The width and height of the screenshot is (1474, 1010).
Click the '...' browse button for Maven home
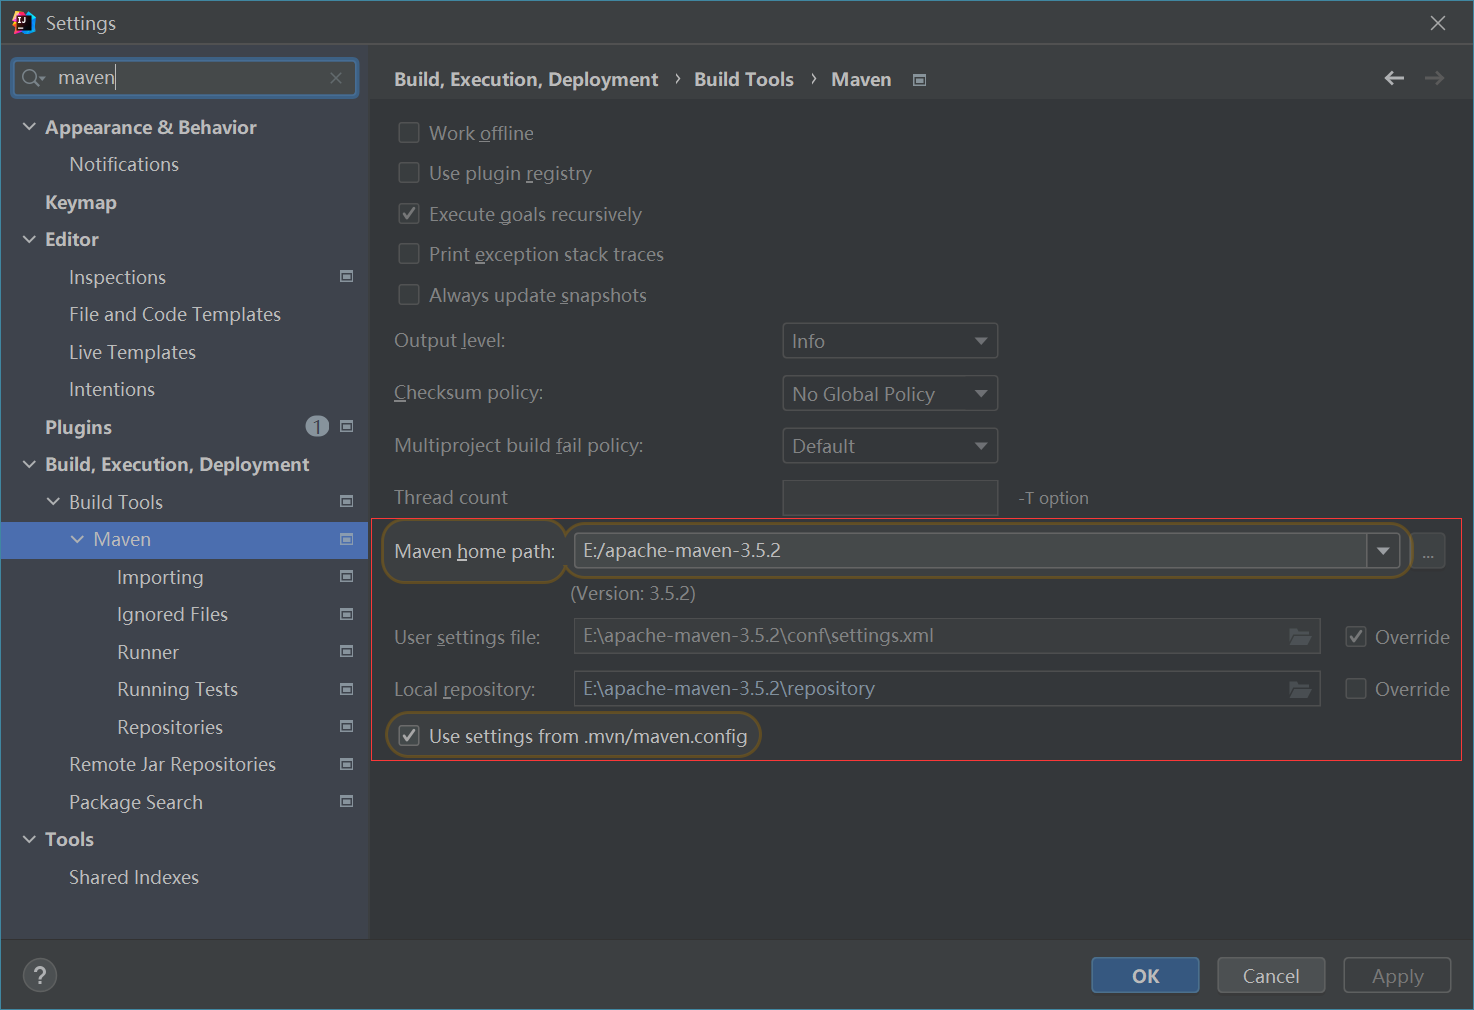[x=1428, y=551]
